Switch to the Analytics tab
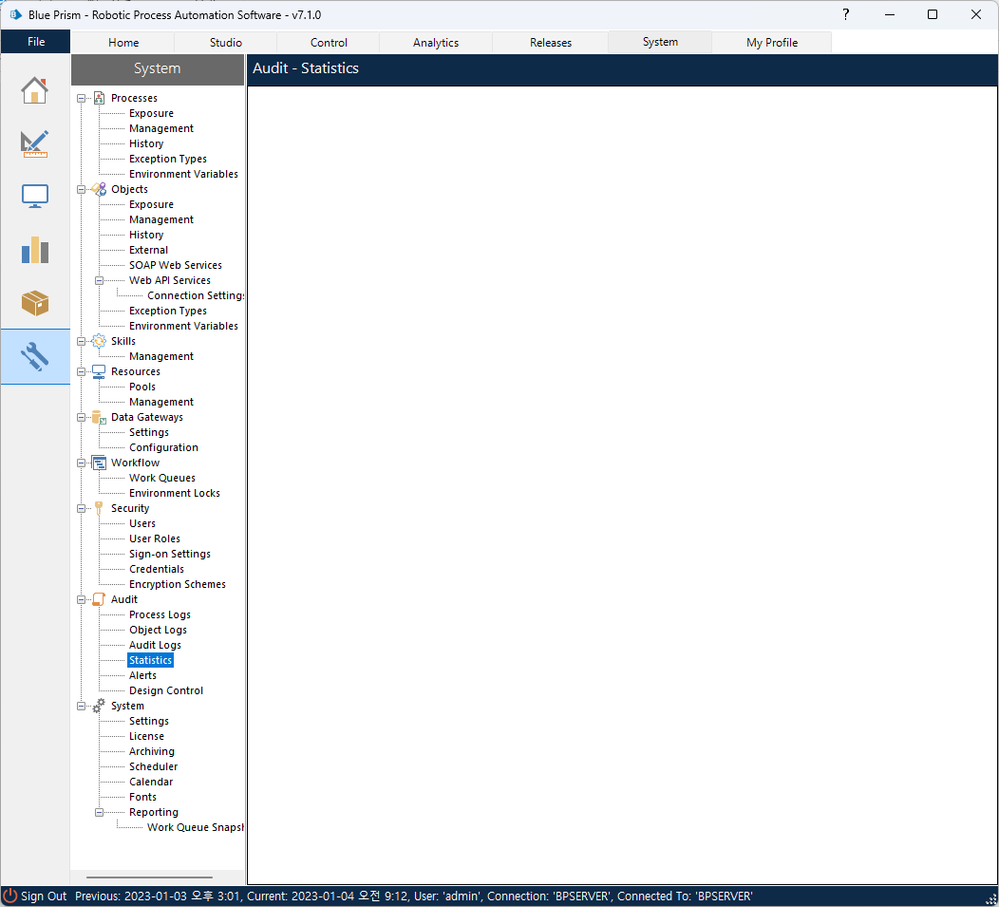Screen dimensions: 999x907 [x=436, y=43]
